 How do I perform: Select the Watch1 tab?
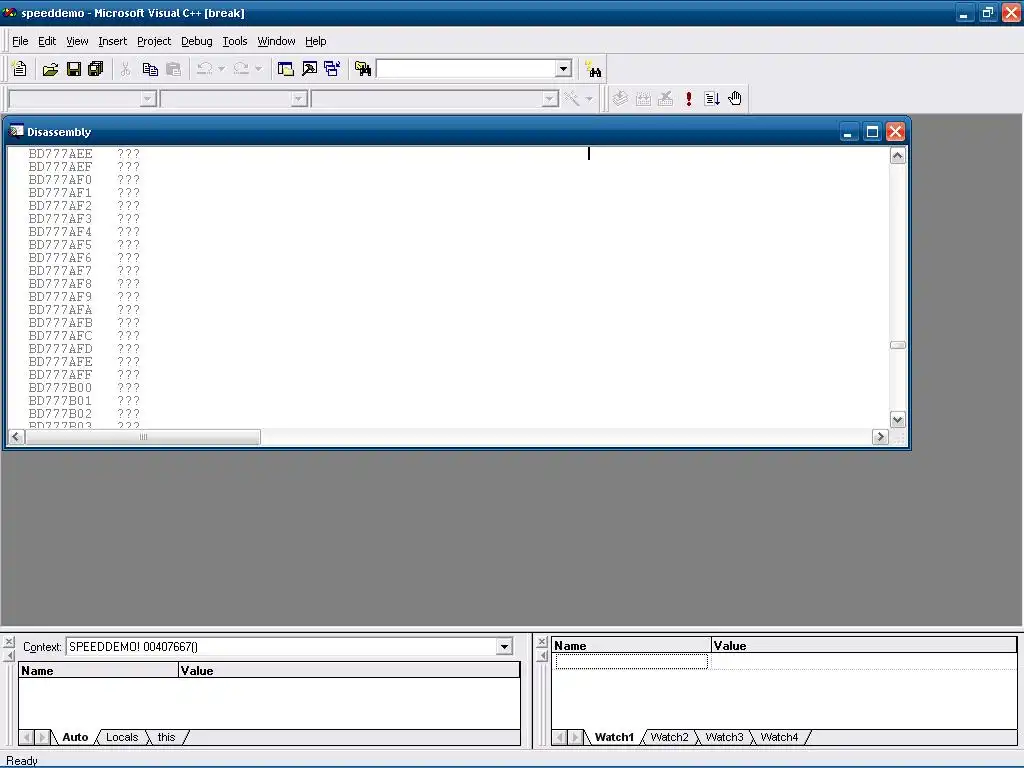click(x=614, y=737)
